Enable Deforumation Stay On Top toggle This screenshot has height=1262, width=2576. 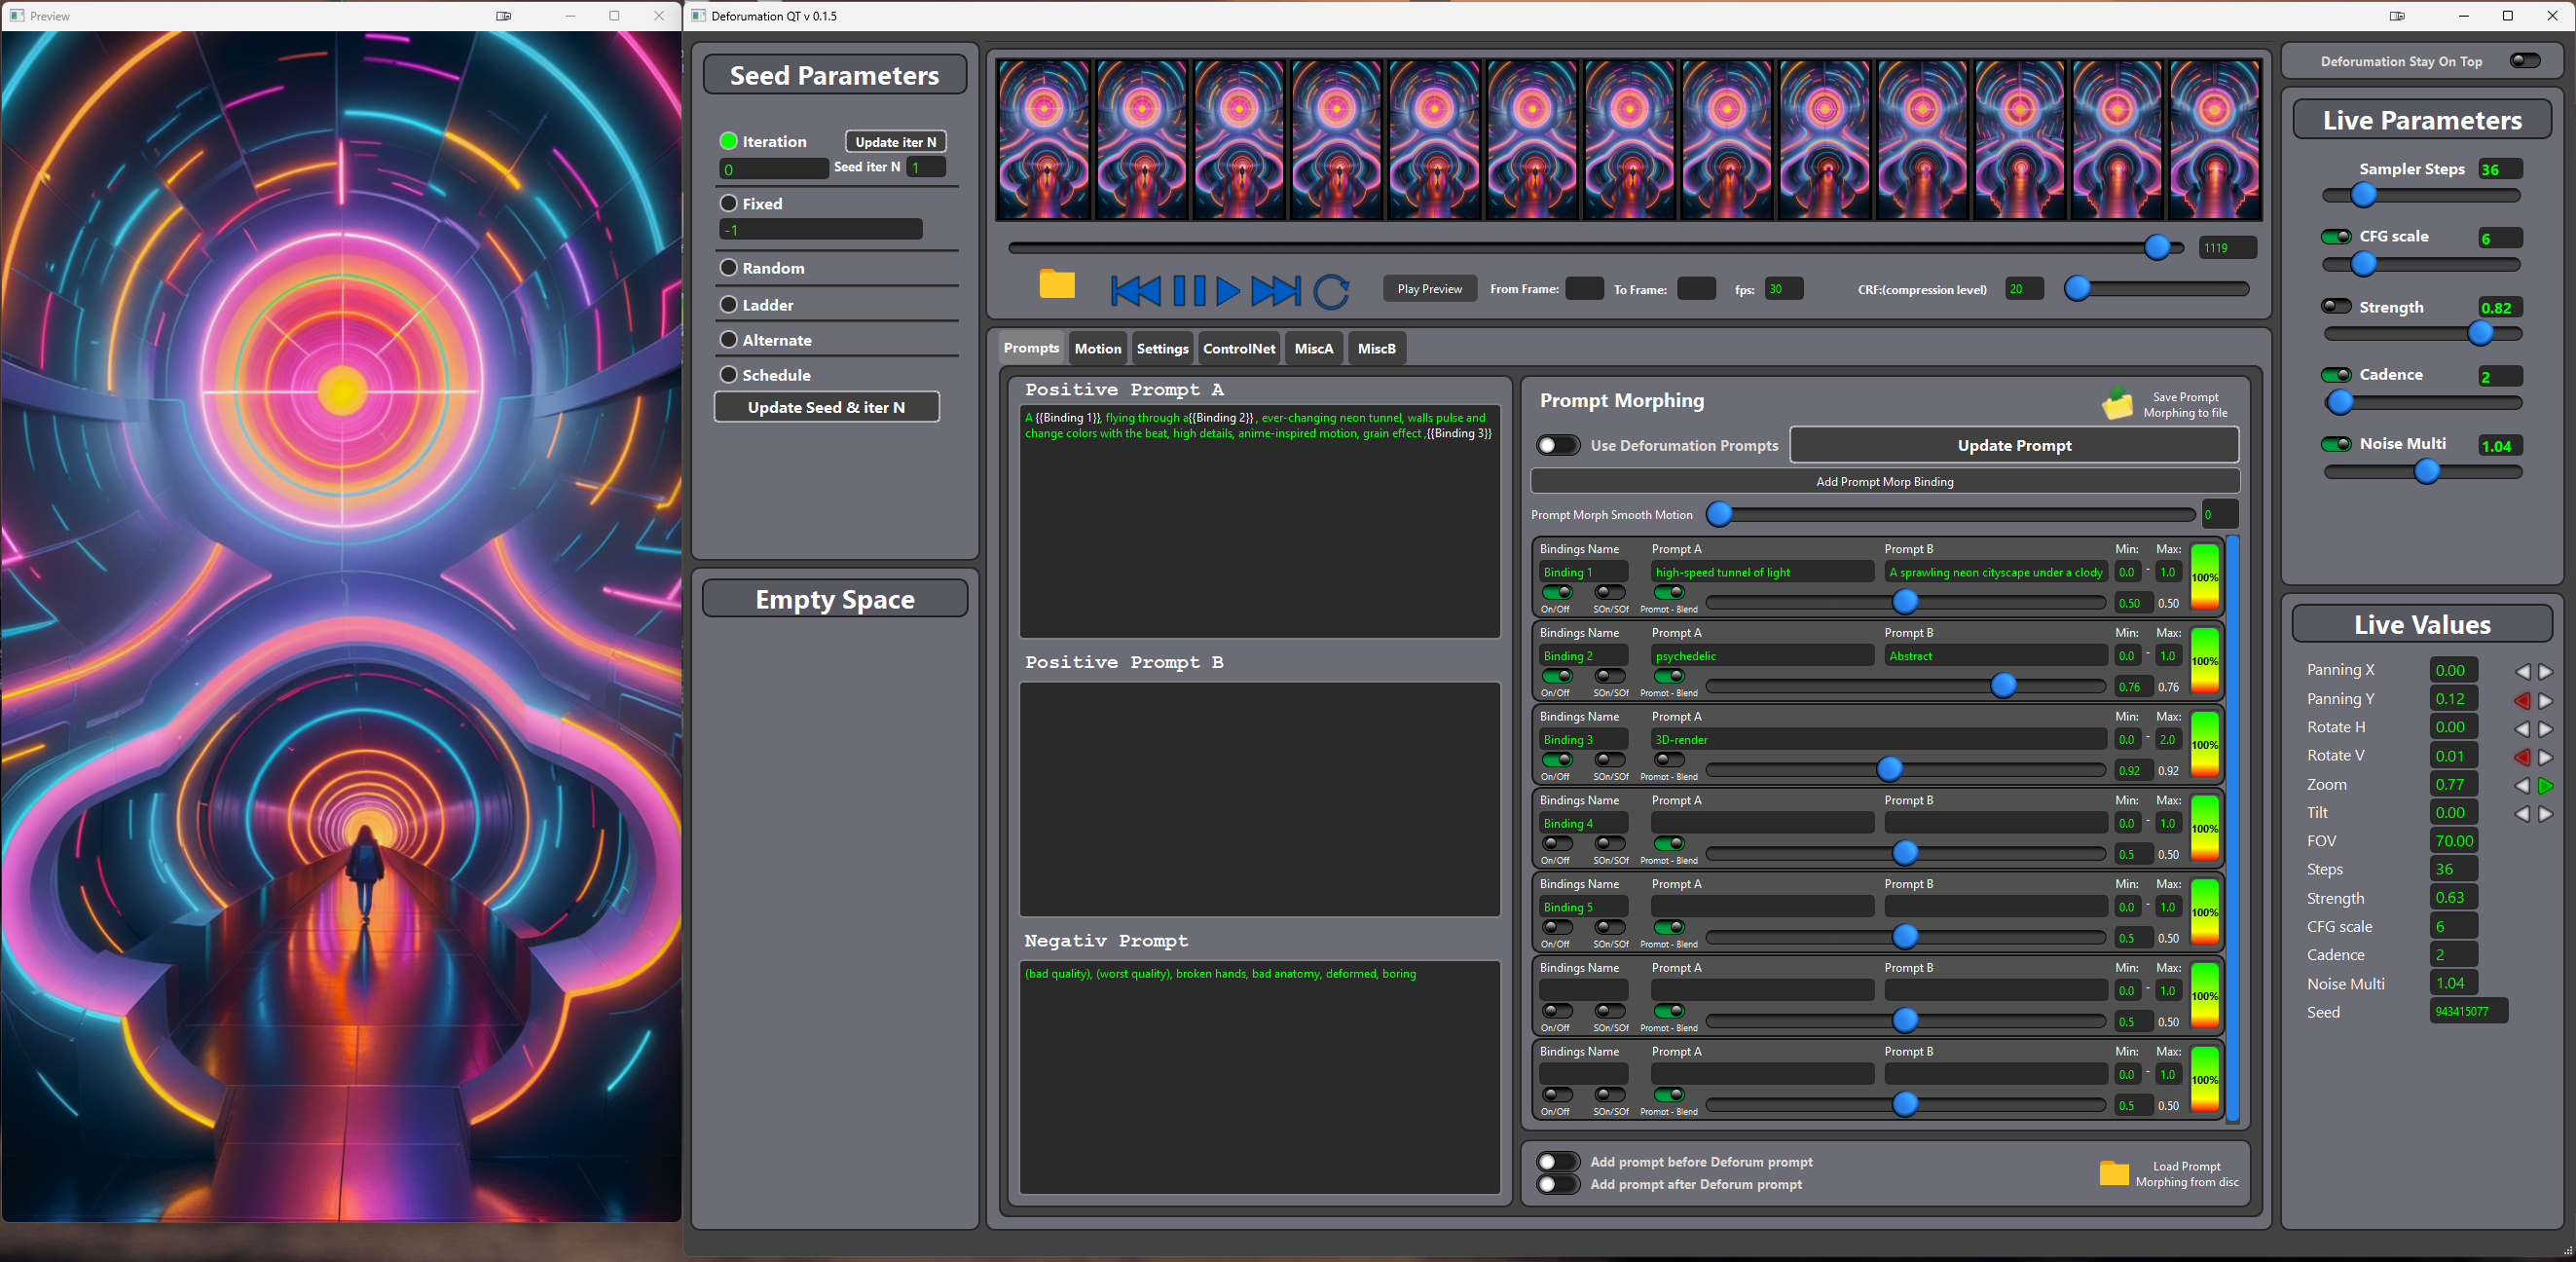tap(2524, 61)
